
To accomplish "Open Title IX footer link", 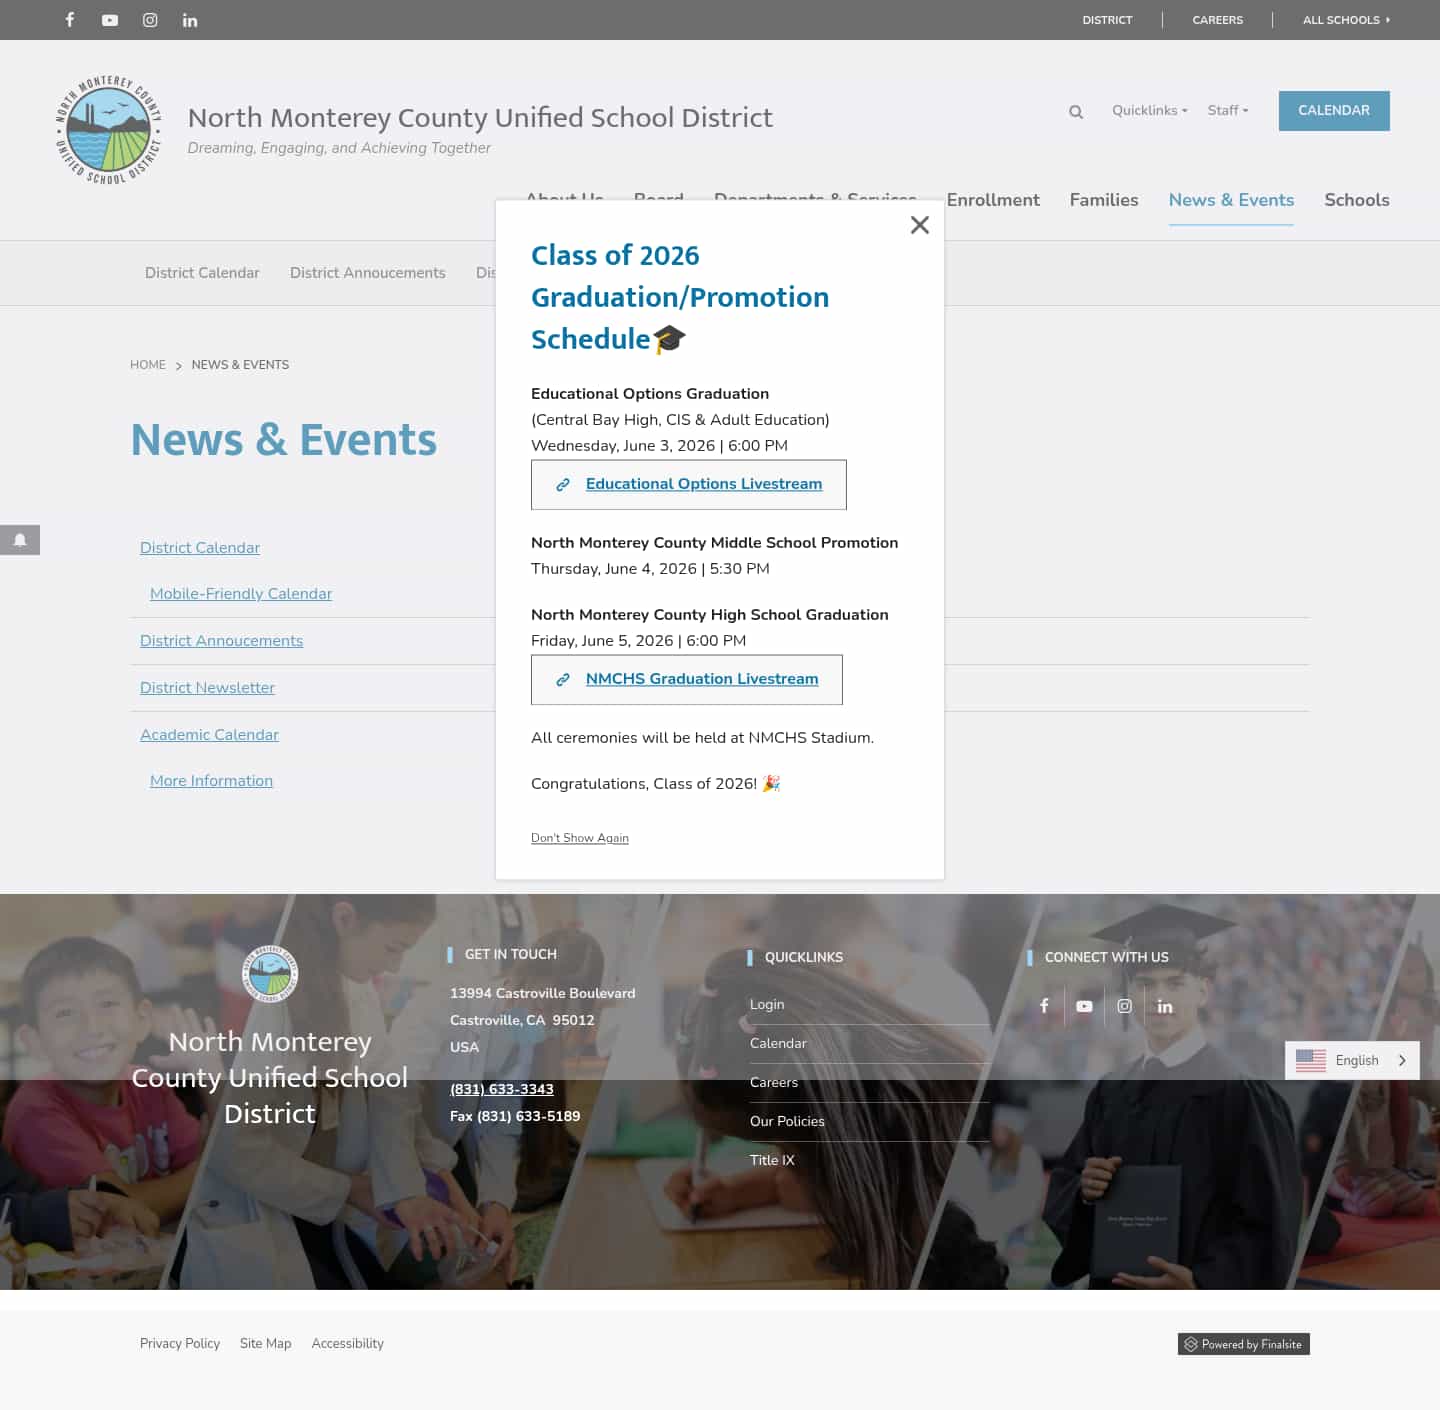I will point(772,1160).
